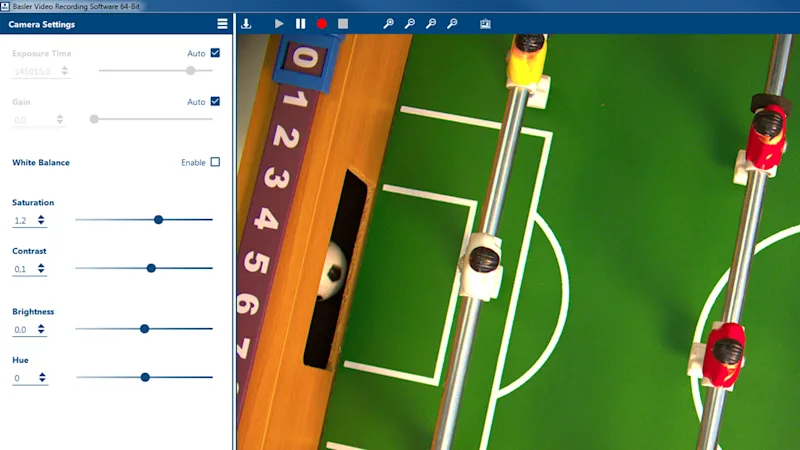Uncheck the Exposure Time Auto checkbox

[215, 53]
